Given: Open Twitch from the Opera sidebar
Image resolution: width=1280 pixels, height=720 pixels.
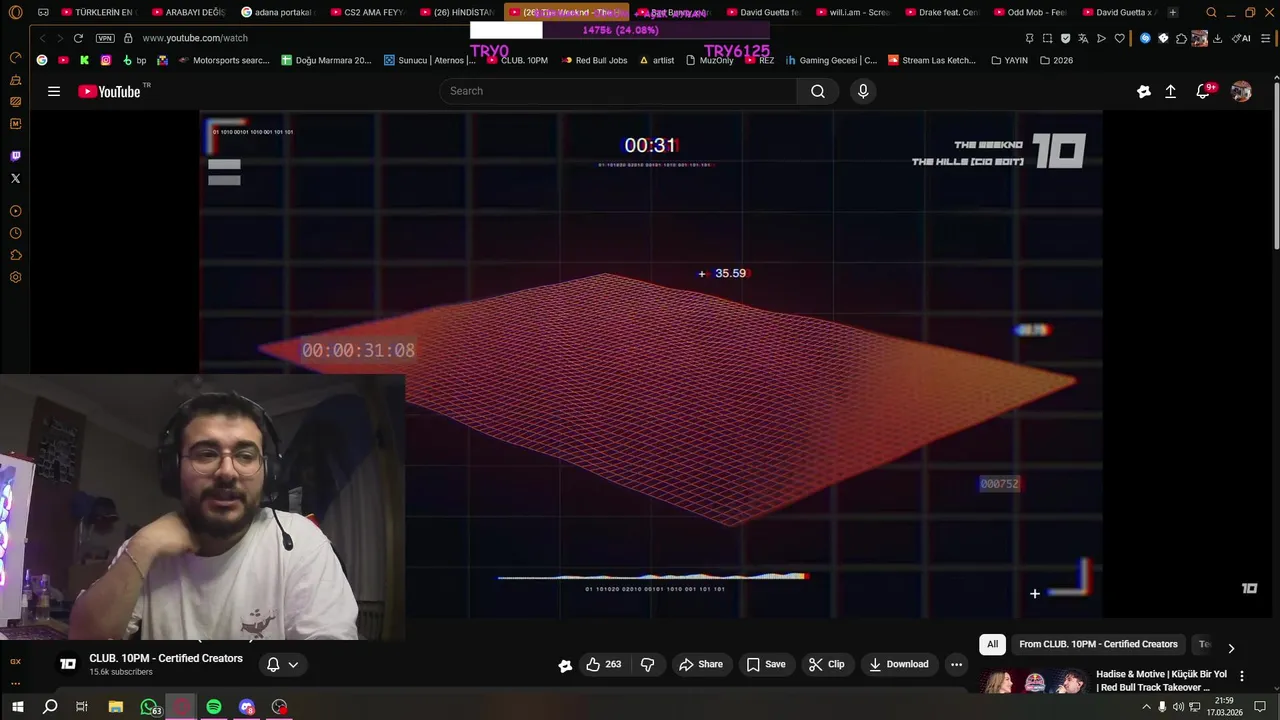Looking at the screenshot, I should click(15, 156).
